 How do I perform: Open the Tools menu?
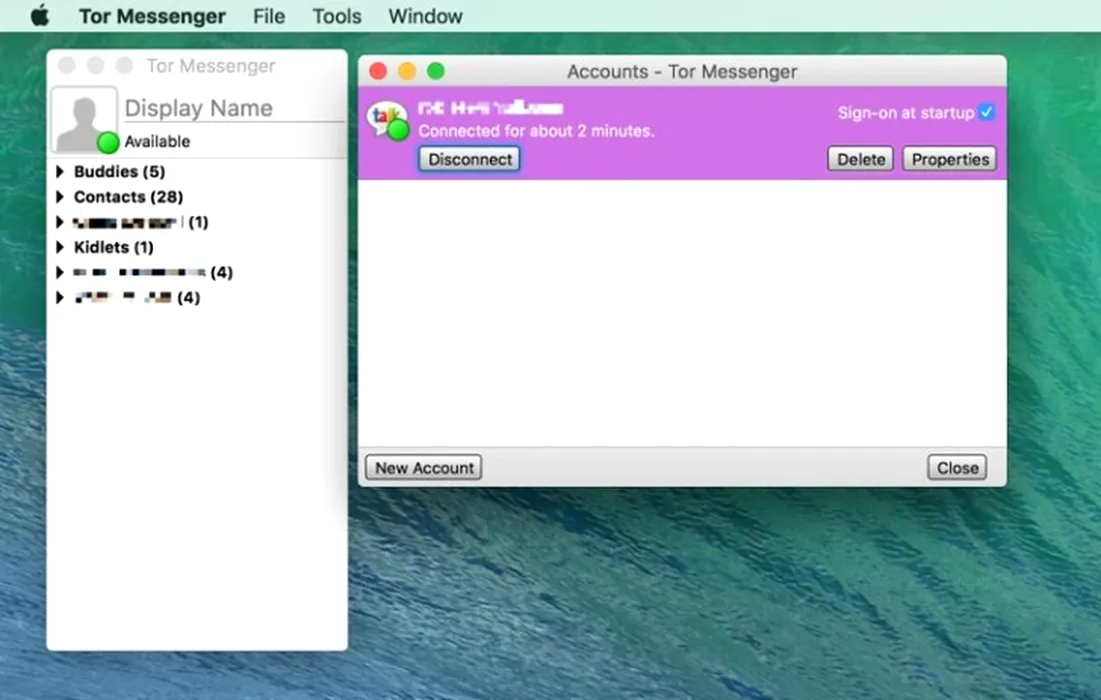coord(337,16)
